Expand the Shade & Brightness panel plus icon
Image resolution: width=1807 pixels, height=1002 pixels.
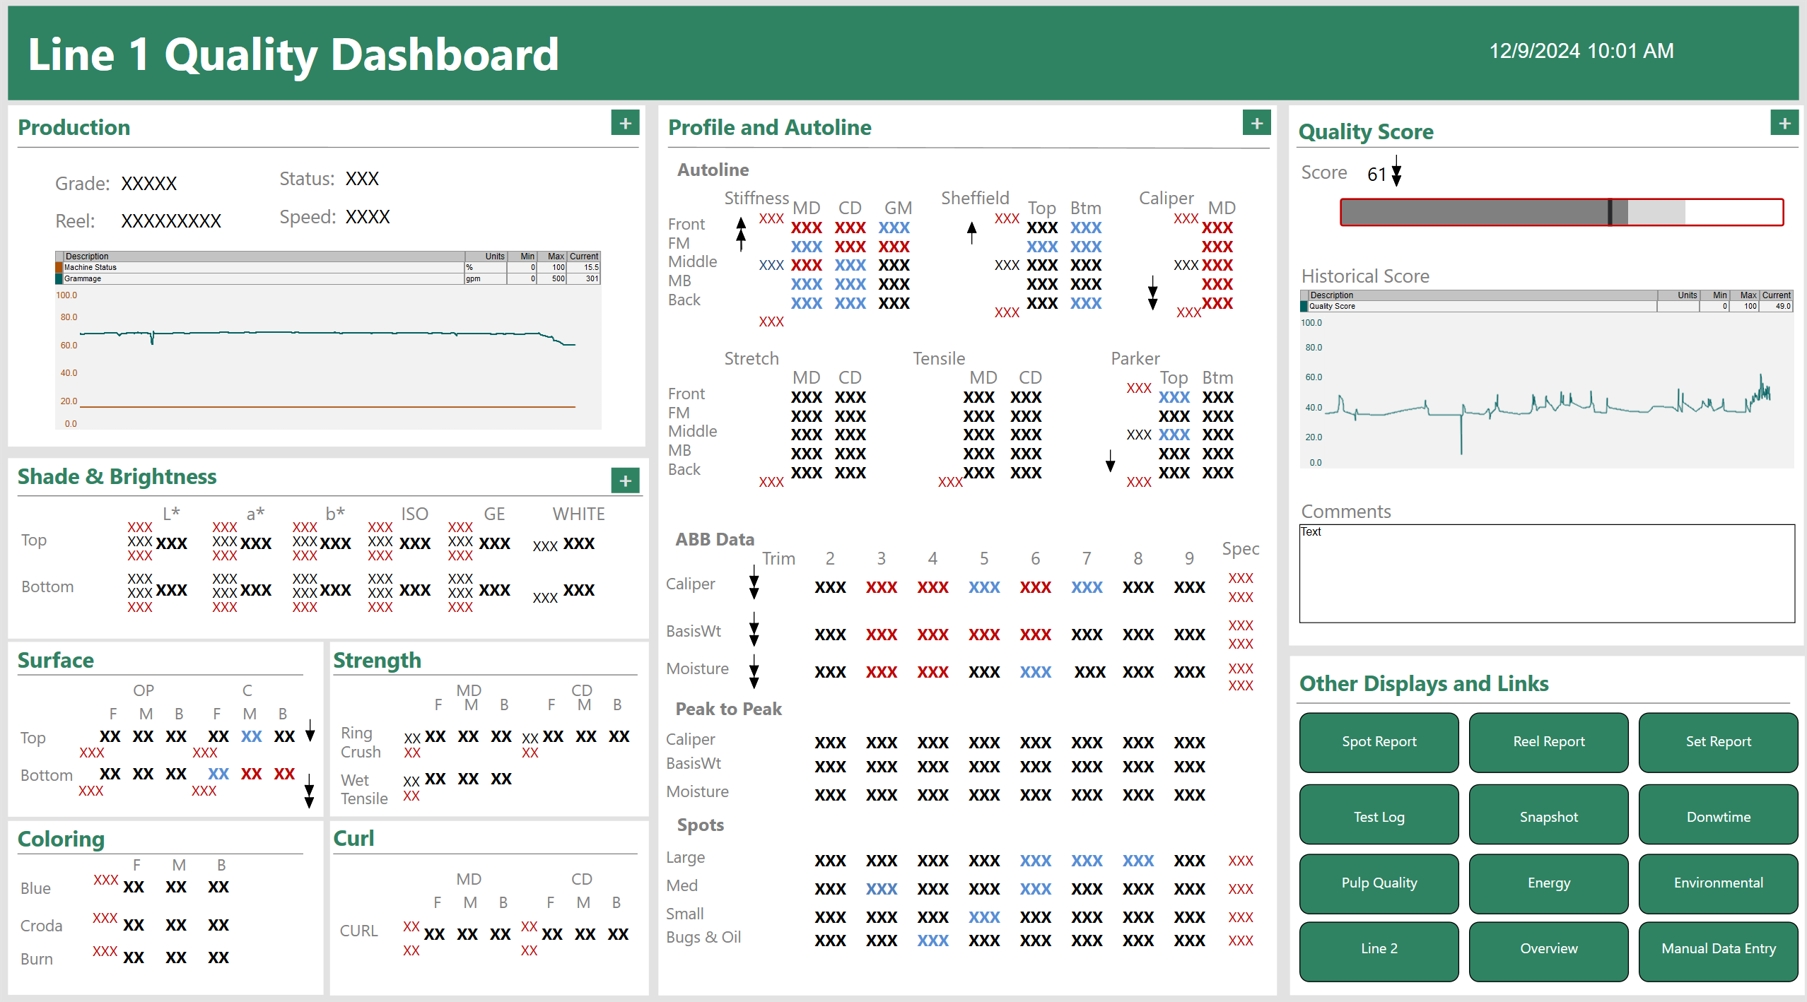point(625,480)
